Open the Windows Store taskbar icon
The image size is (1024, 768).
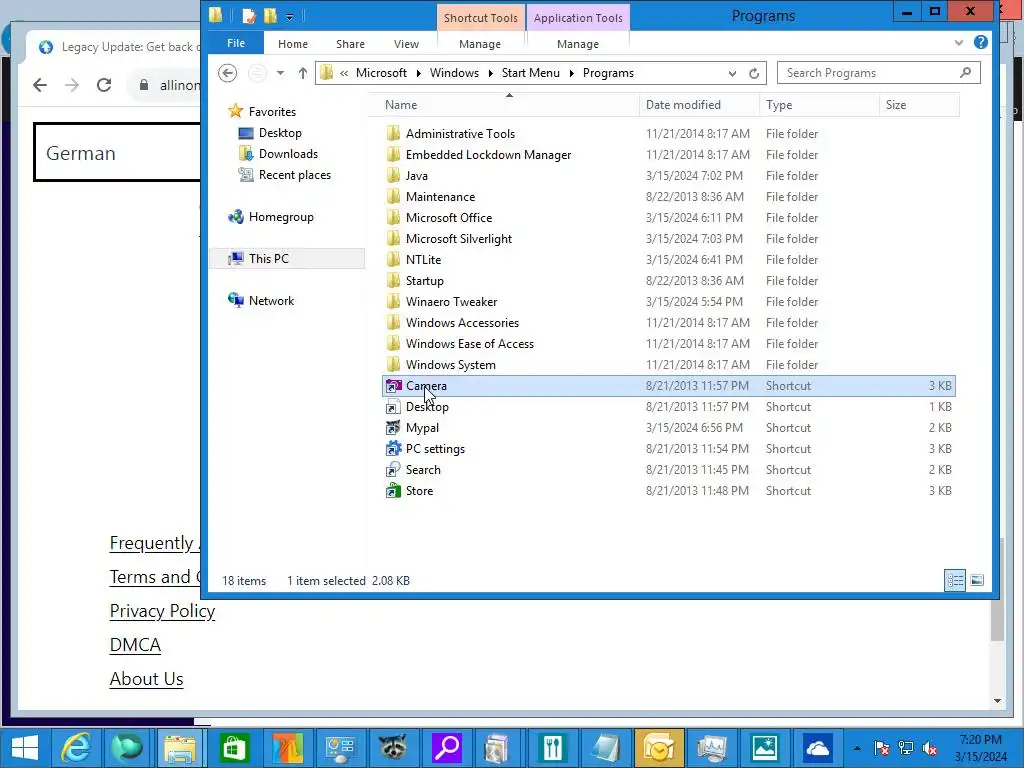click(x=234, y=748)
